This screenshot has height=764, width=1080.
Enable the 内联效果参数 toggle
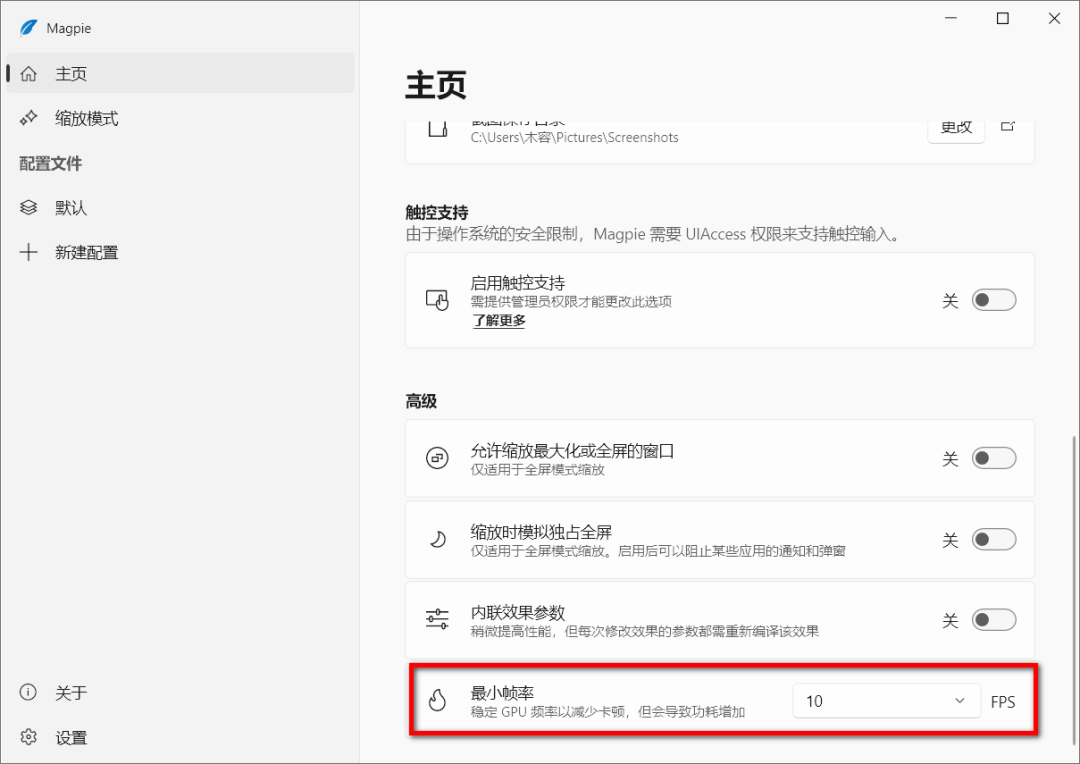994,620
